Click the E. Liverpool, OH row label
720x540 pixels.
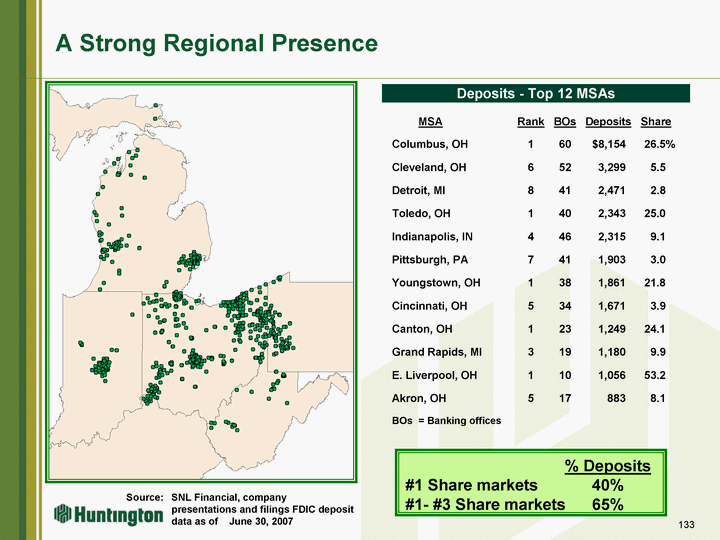point(434,375)
